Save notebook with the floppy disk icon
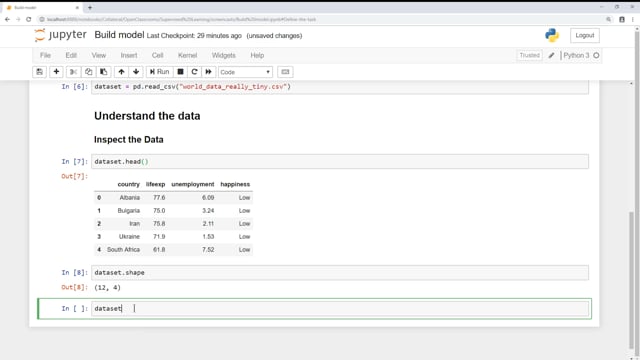Screen dimensions: 640x360 point(40,72)
